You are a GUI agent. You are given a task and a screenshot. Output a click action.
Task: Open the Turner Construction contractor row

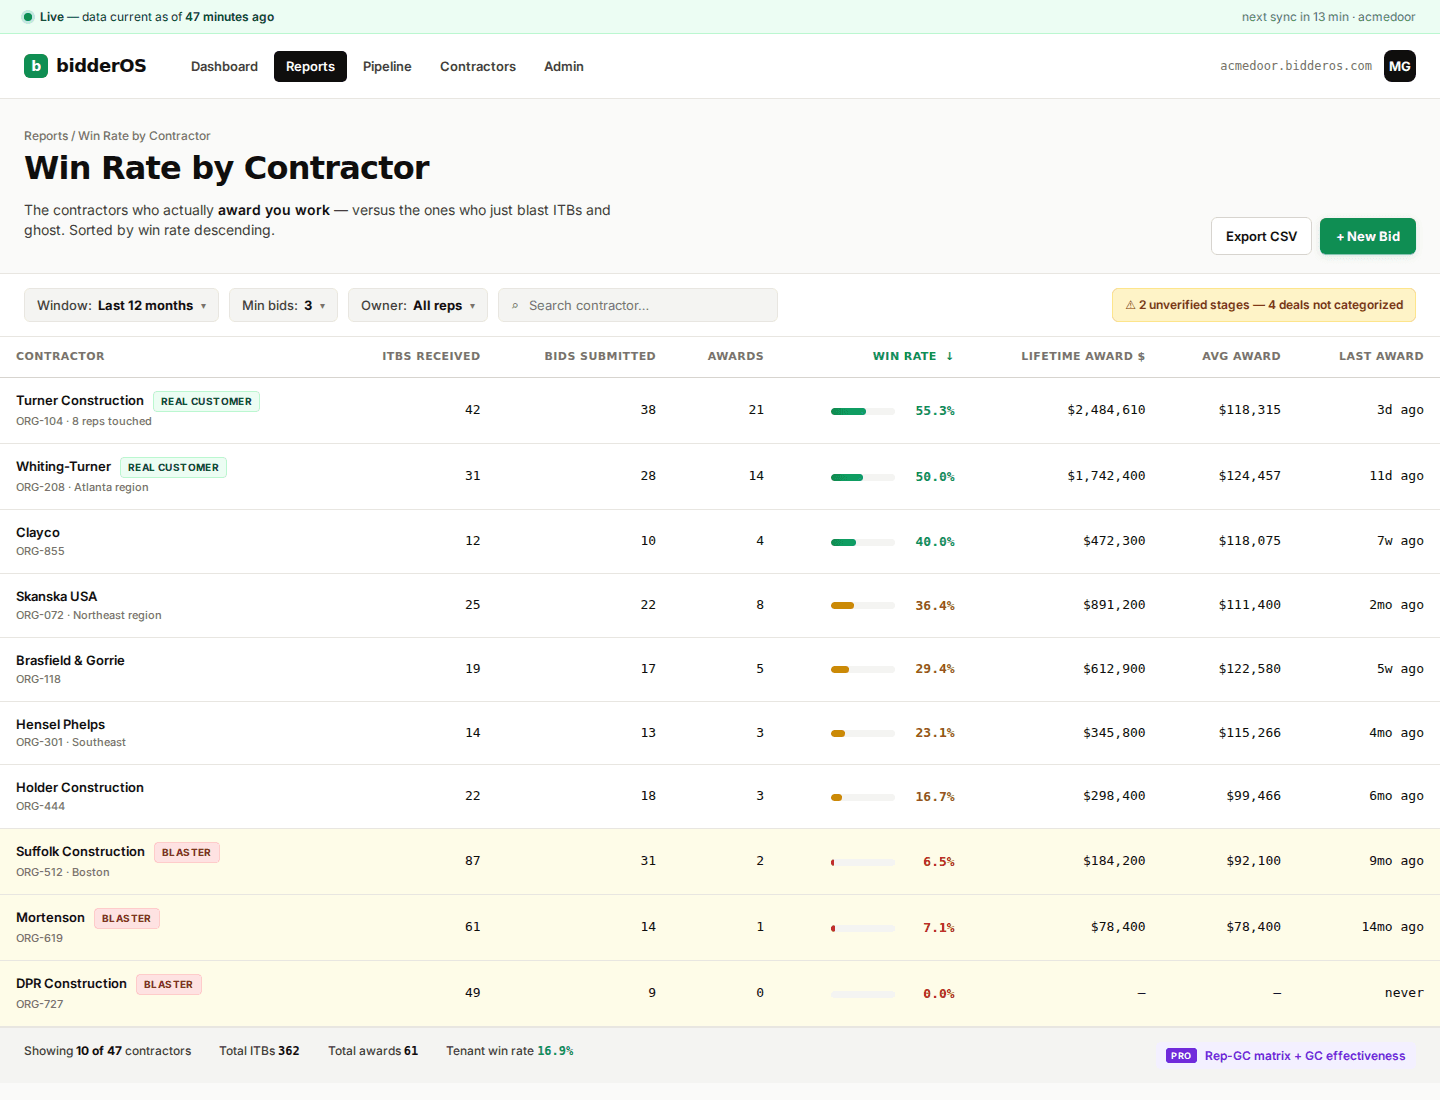pos(720,411)
